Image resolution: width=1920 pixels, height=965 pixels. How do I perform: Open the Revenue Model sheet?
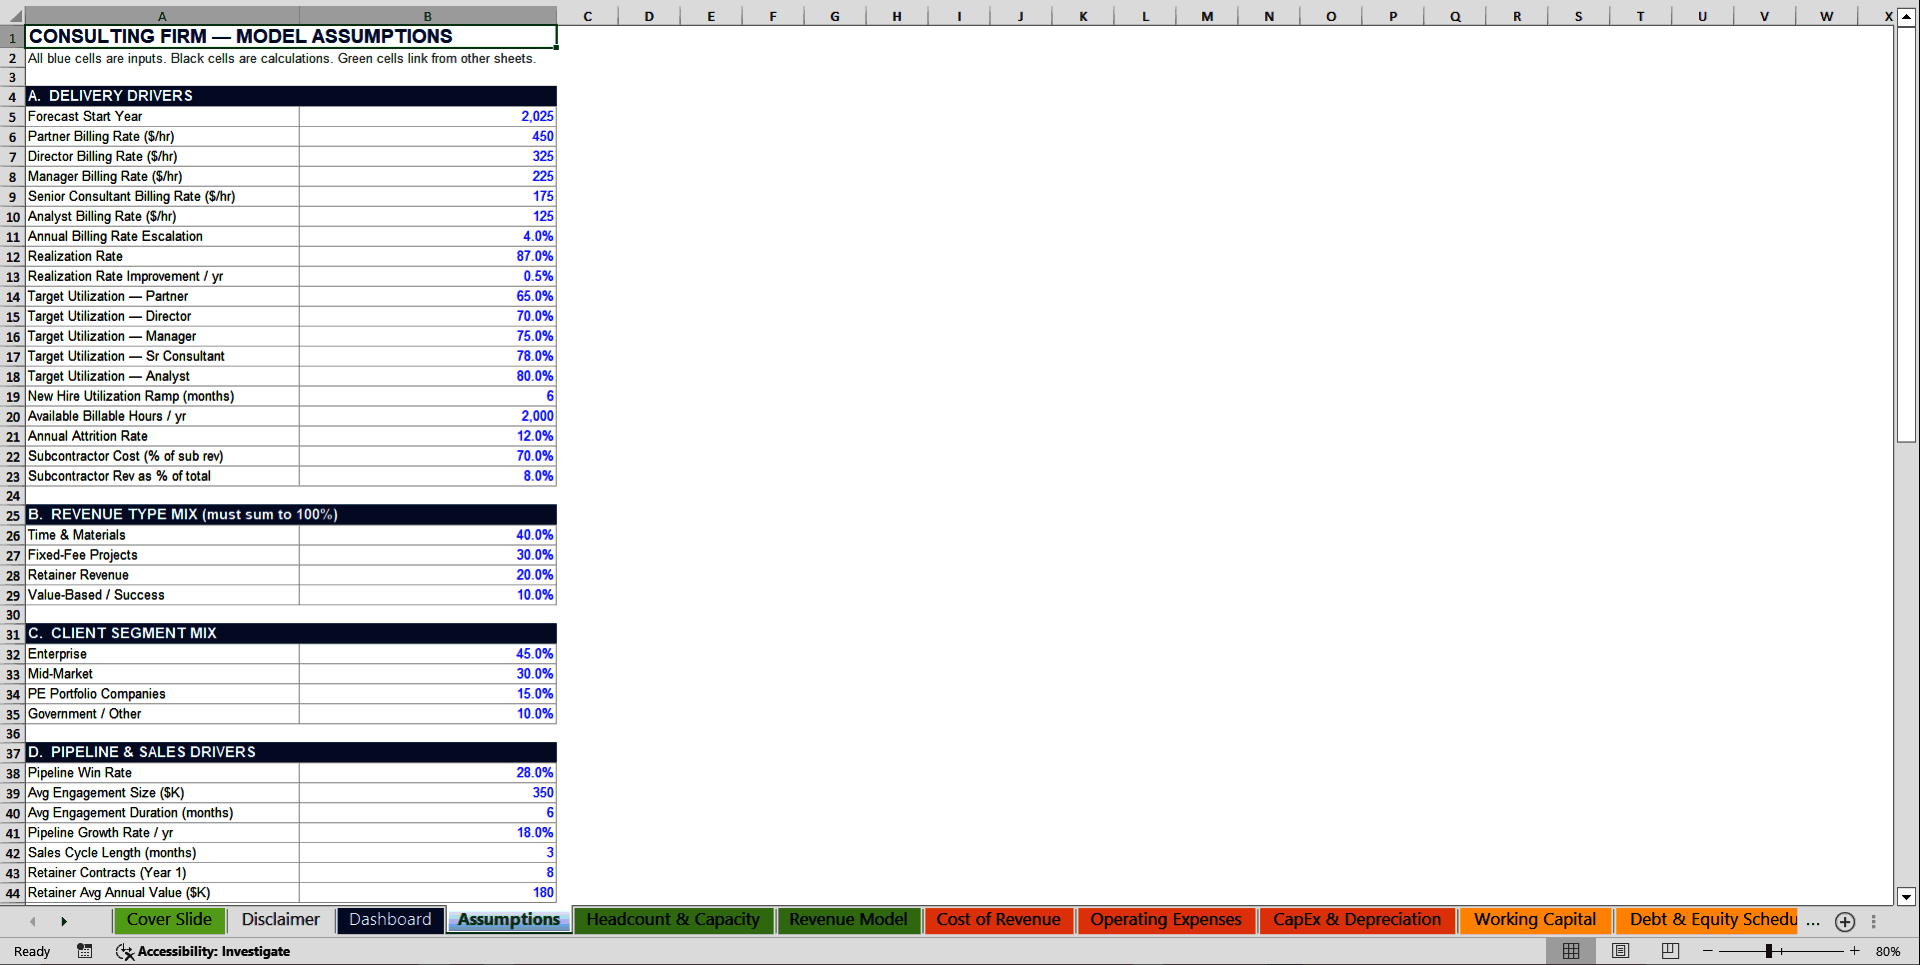click(x=848, y=920)
